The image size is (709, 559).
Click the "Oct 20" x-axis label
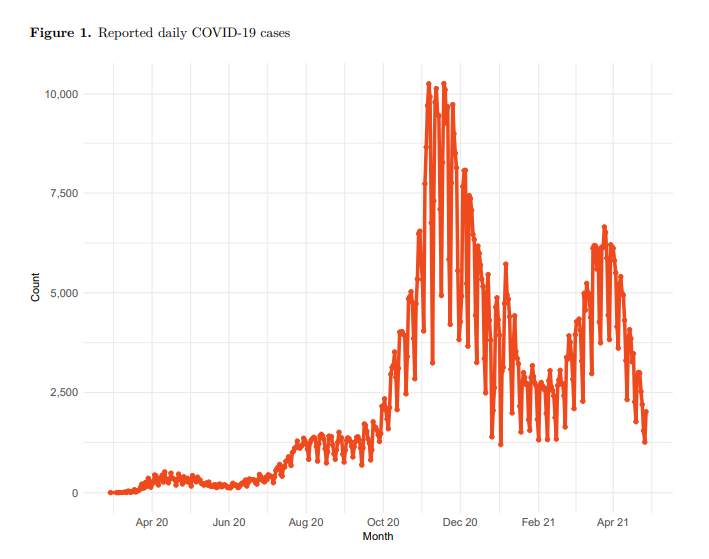click(383, 522)
